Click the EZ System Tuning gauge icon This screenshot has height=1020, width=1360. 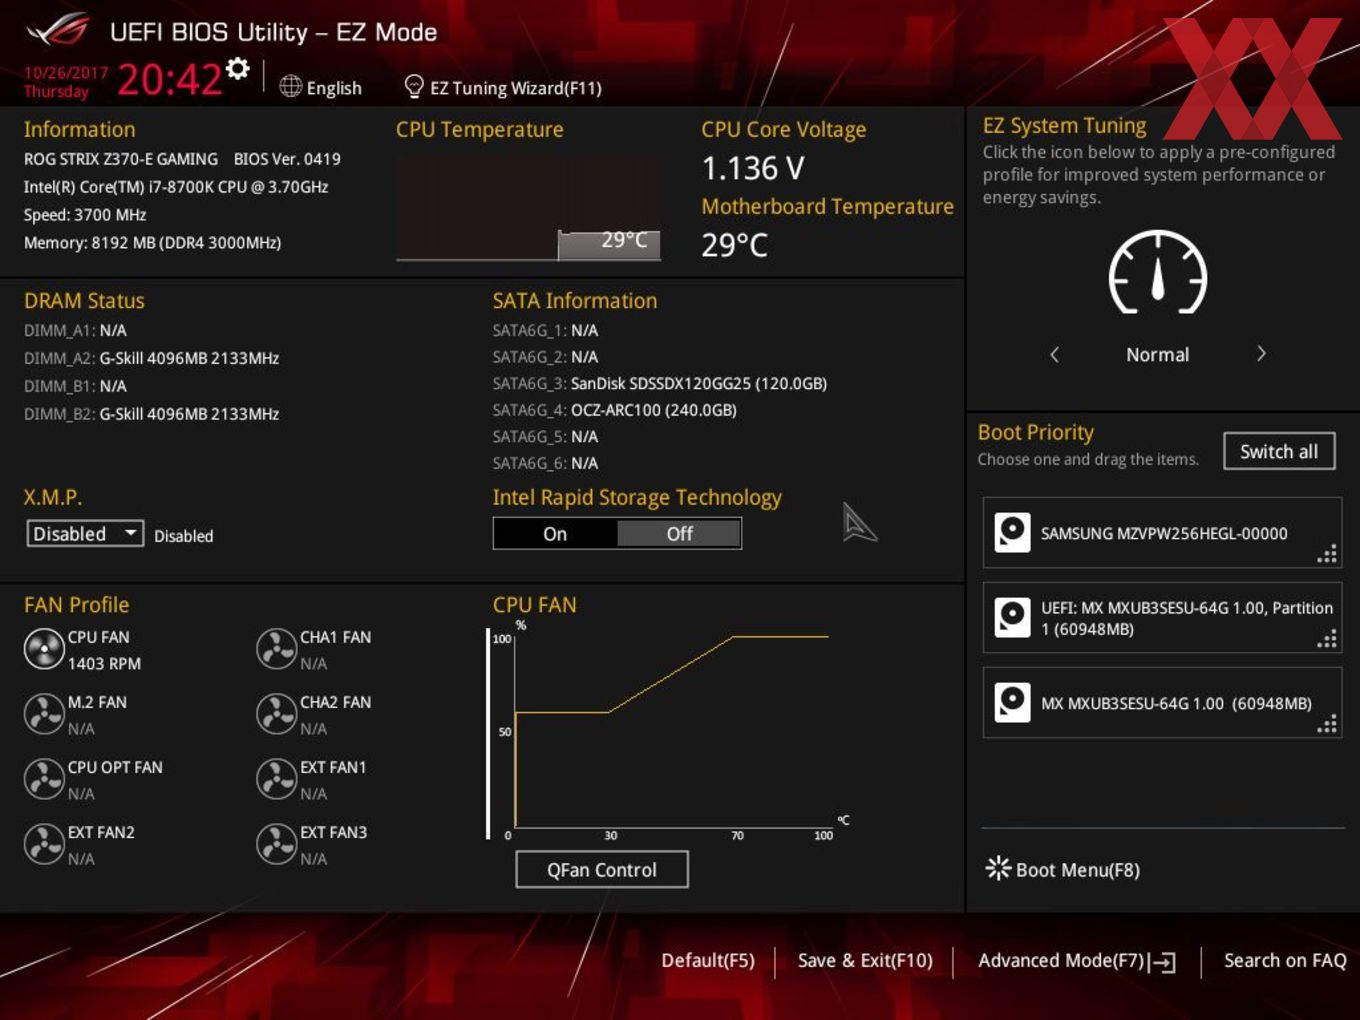pyautogui.click(x=1158, y=273)
